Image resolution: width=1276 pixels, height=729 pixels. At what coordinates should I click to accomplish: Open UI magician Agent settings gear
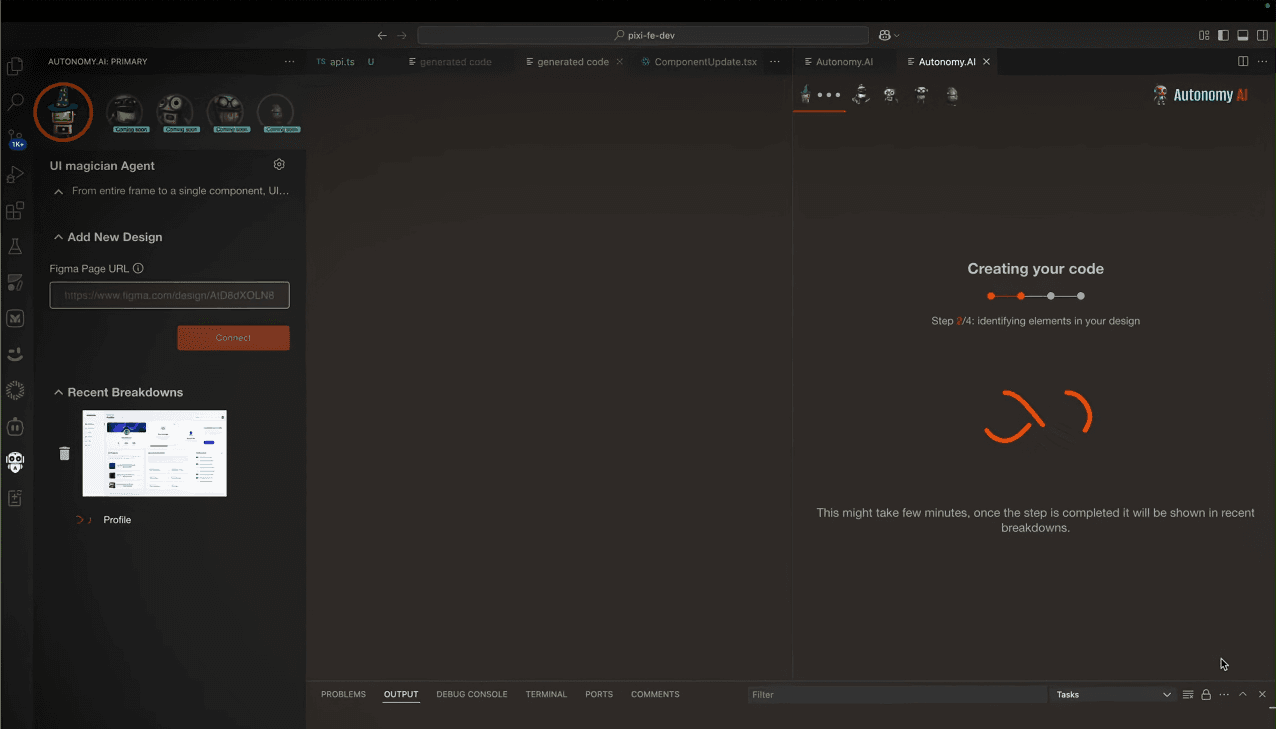279,165
